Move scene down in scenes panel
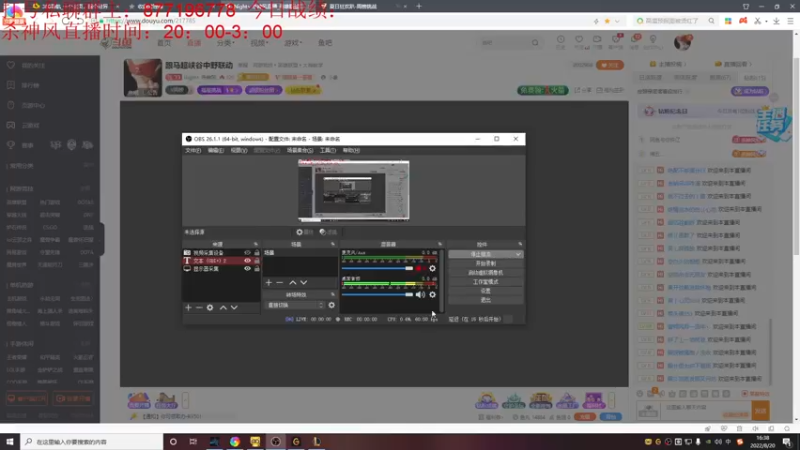800x450 pixels. (304, 282)
